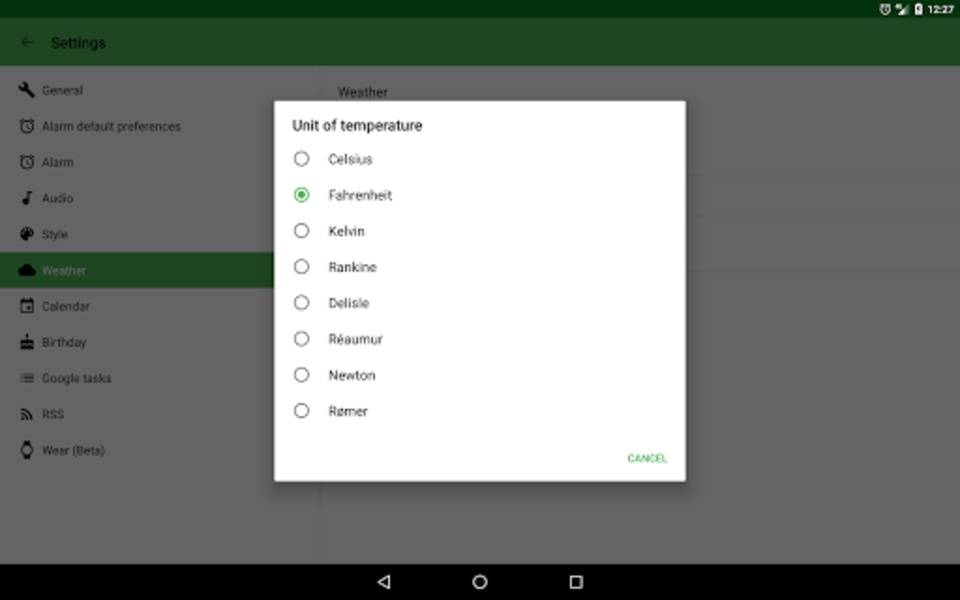Select the Delisle radio button
This screenshot has width=960, height=600.
coord(301,303)
